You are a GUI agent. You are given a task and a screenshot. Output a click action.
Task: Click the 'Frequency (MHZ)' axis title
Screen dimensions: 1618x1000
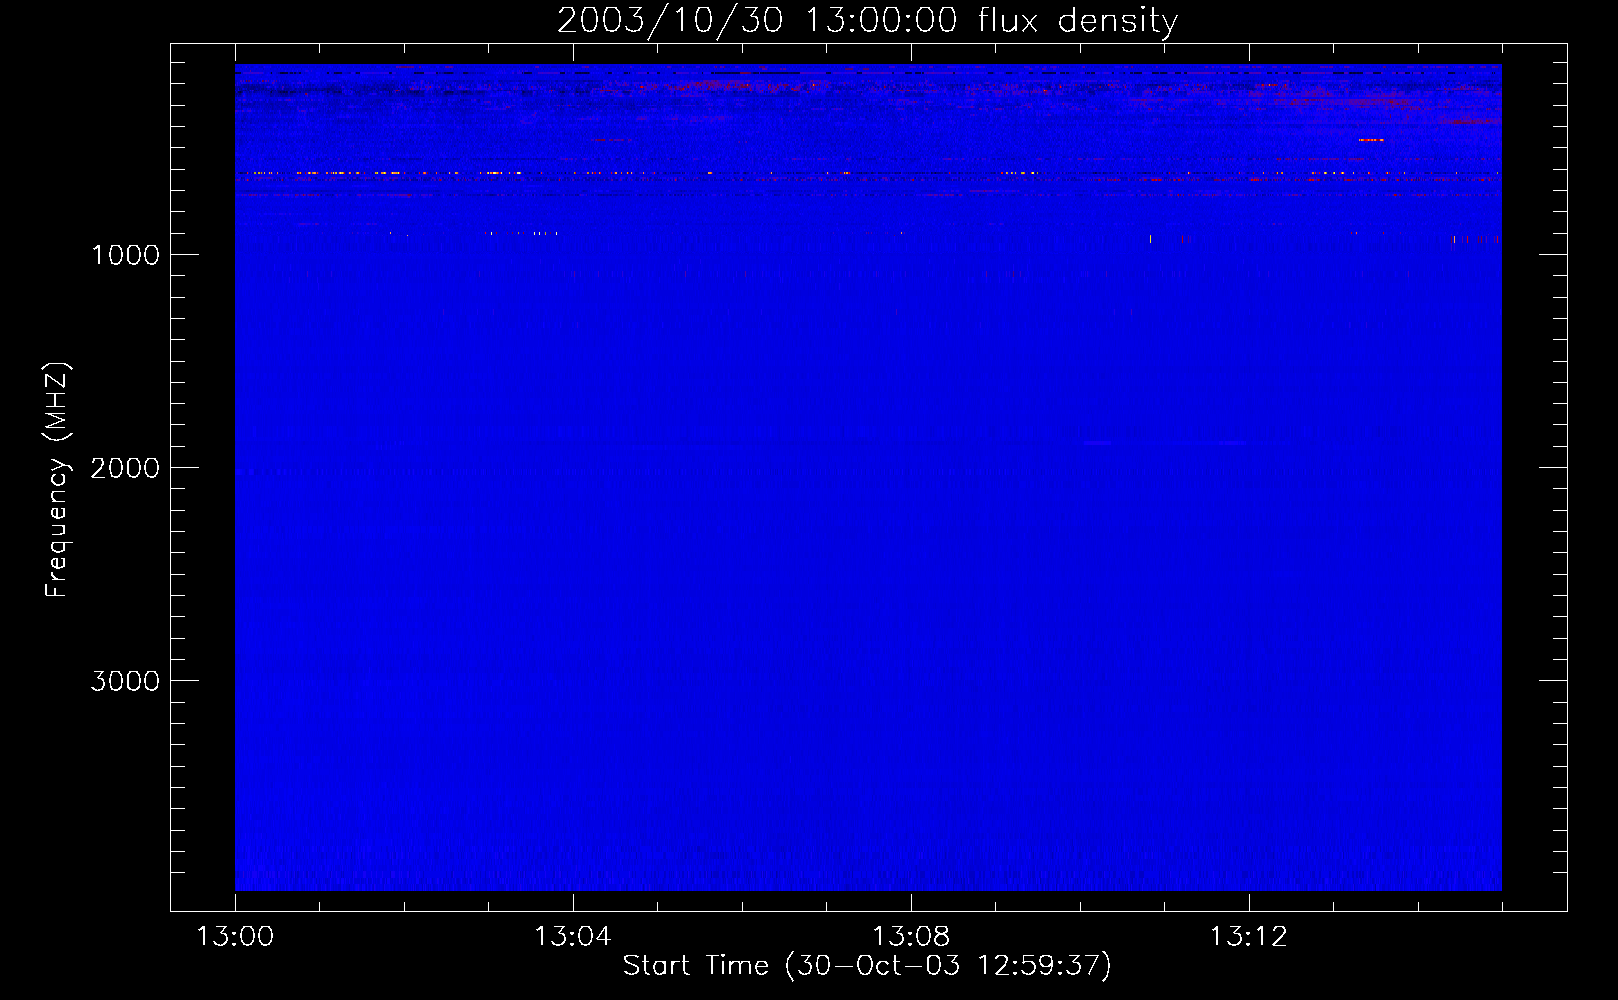(58, 480)
